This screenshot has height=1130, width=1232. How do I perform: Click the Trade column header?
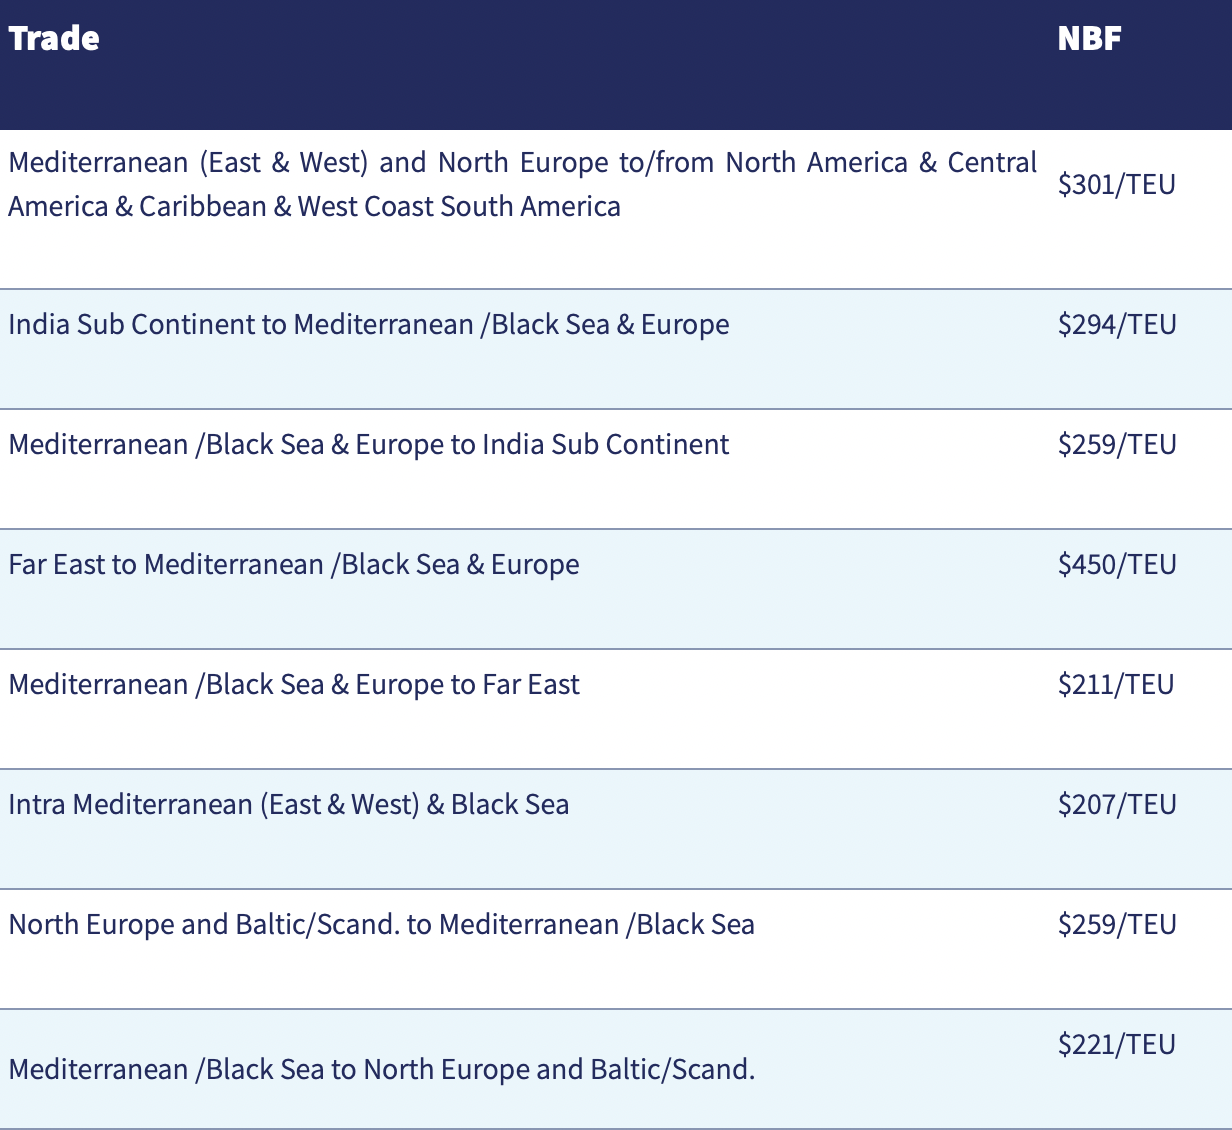[54, 38]
